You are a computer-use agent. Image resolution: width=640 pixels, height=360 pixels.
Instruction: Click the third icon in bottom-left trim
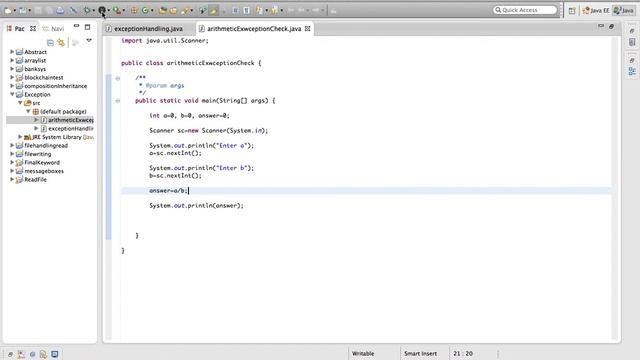32,354
